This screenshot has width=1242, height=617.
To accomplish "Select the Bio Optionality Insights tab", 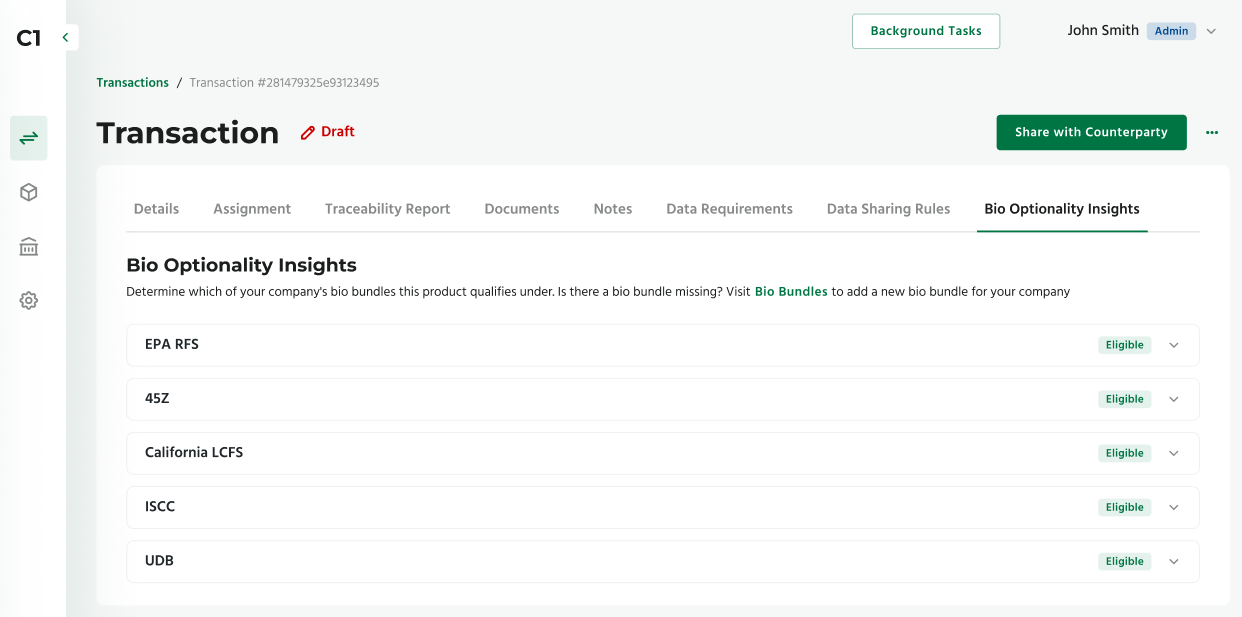I will coord(1062,209).
